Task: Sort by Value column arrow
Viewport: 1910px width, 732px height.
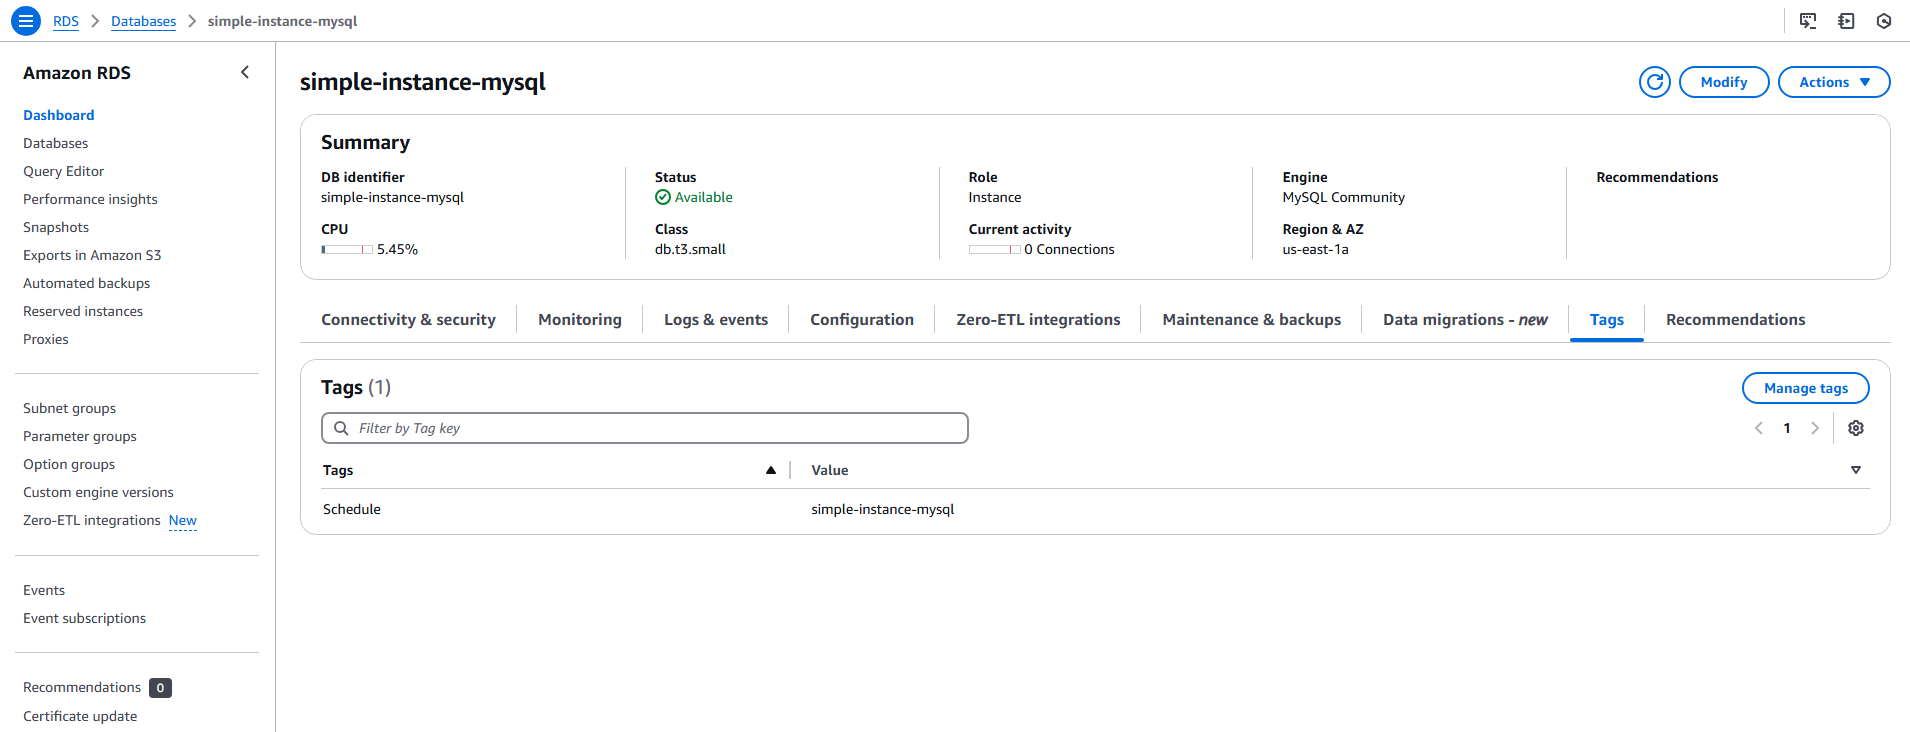Action: click(1856, 470)
